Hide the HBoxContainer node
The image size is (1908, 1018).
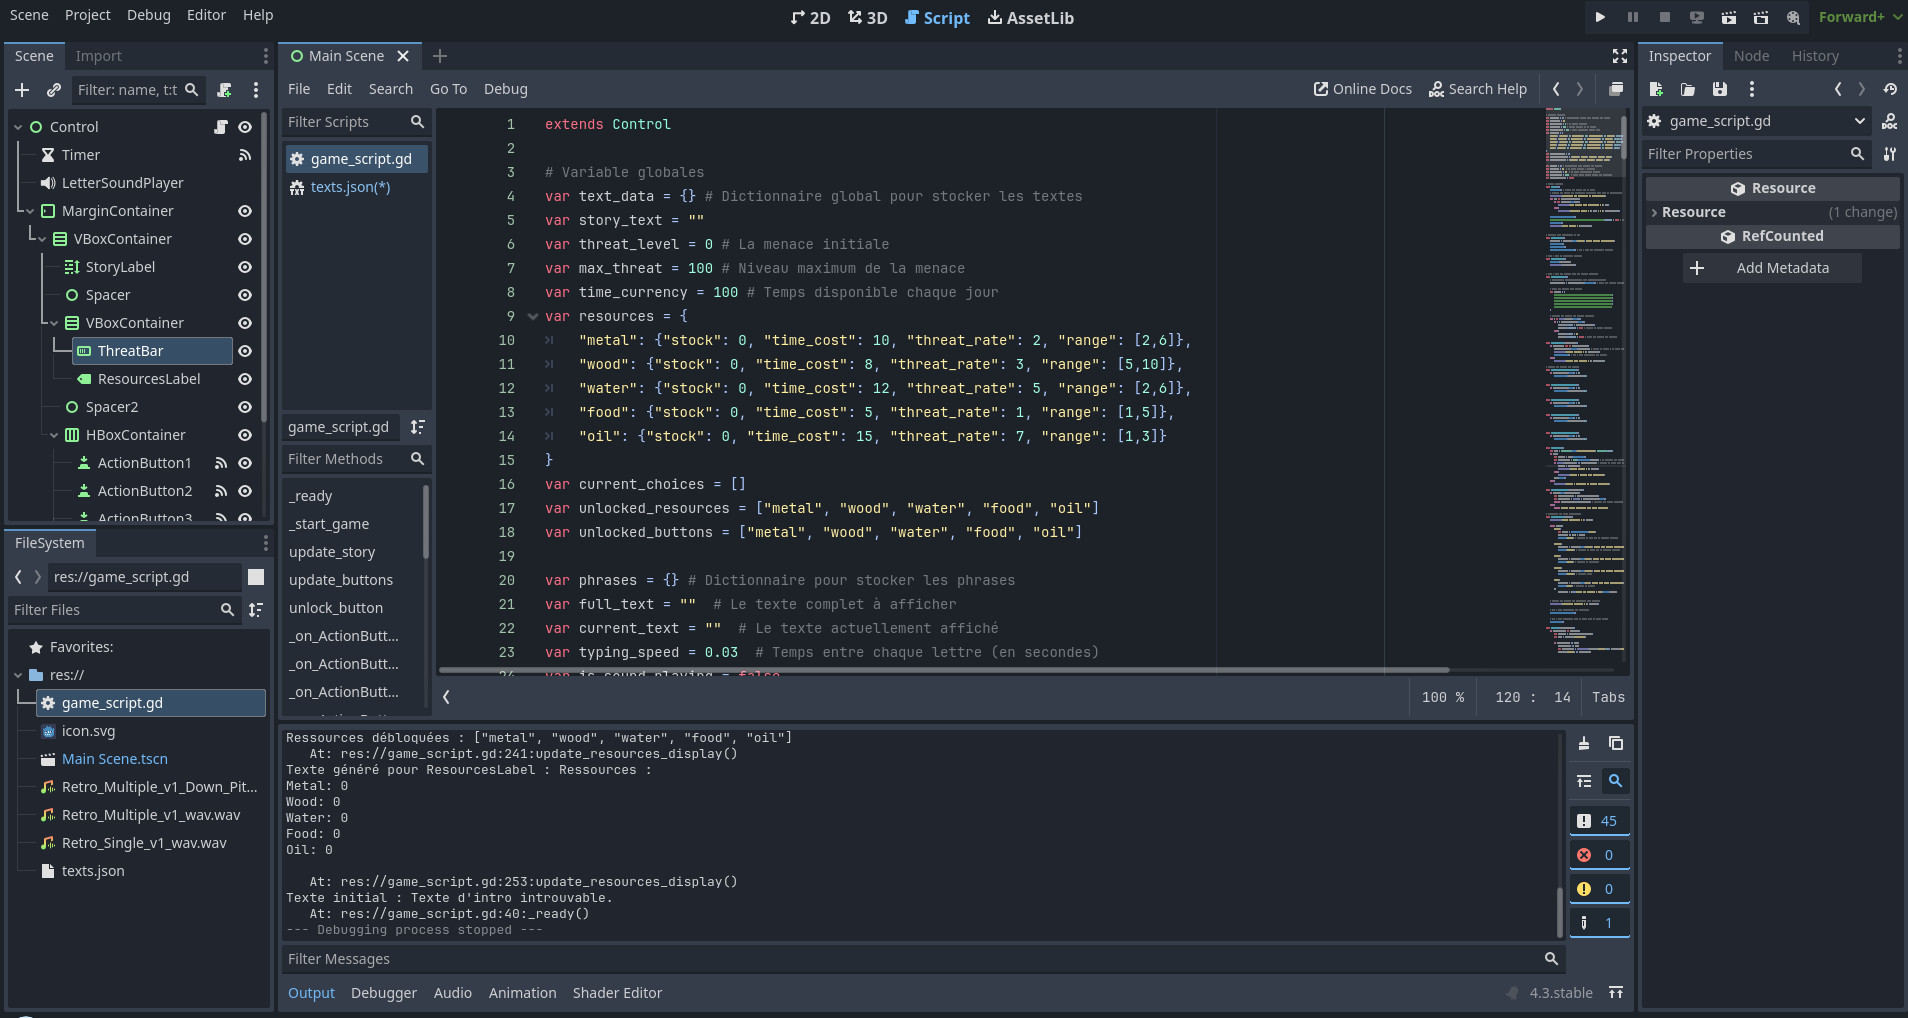coord(245,435)
